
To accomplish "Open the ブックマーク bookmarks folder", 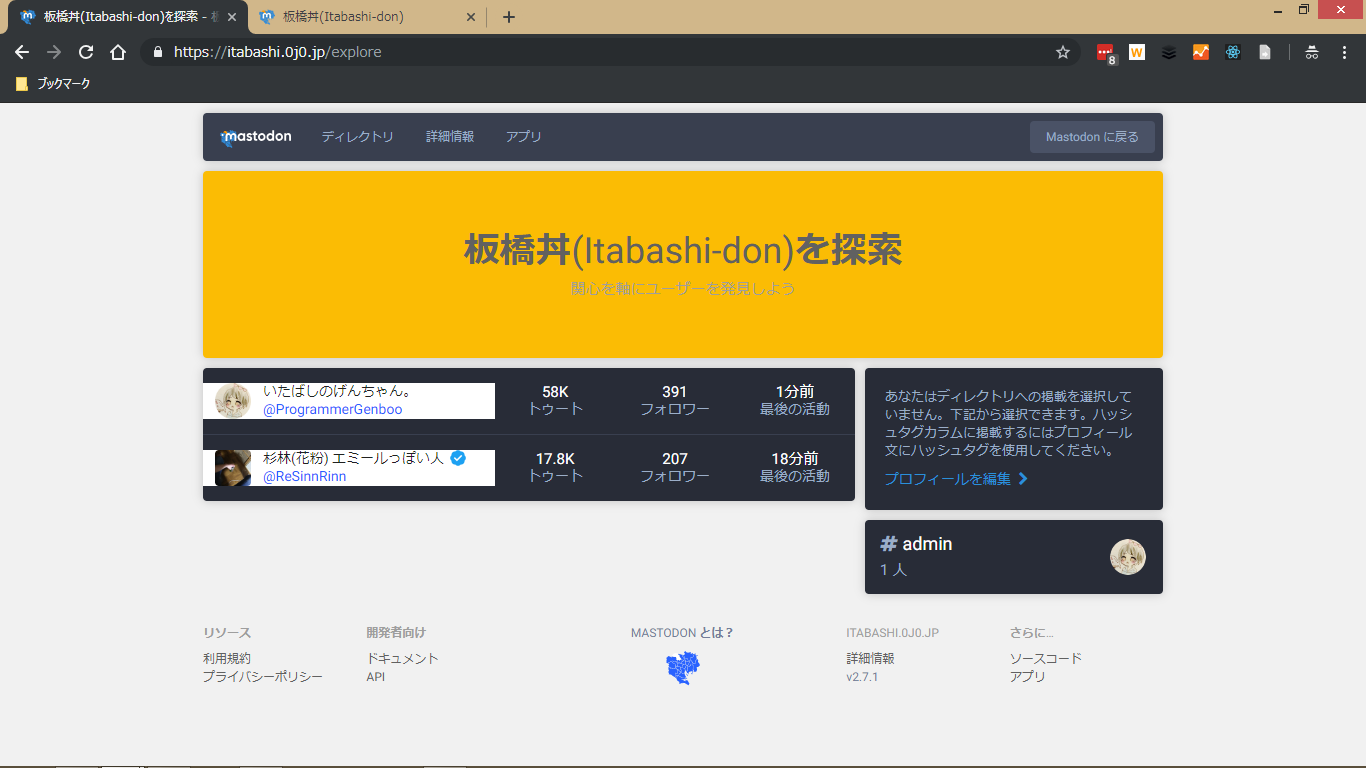I will coord(54,84).
